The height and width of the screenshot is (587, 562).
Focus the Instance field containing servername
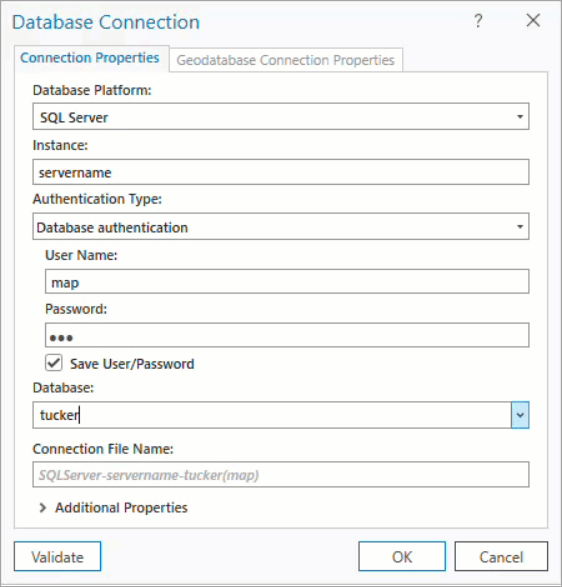281,172
